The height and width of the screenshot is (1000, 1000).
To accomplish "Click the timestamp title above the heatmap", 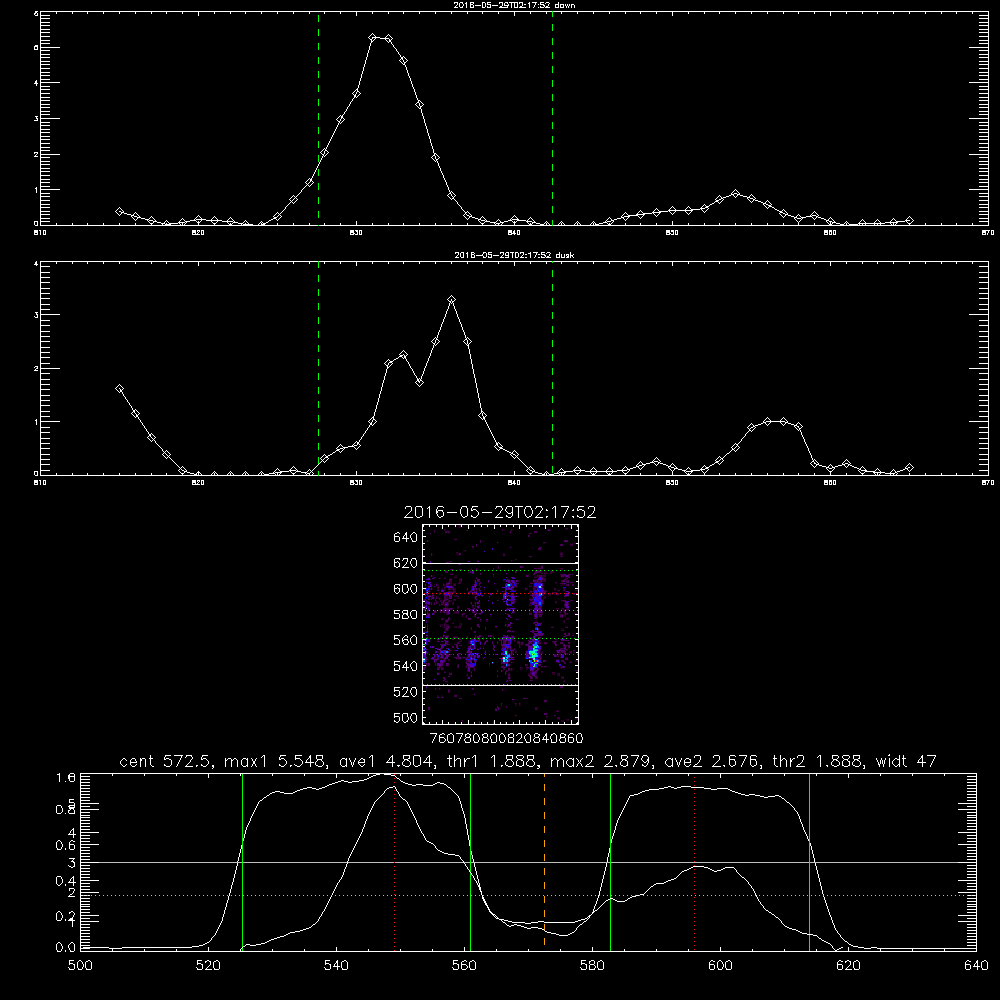I will [499, 512].
